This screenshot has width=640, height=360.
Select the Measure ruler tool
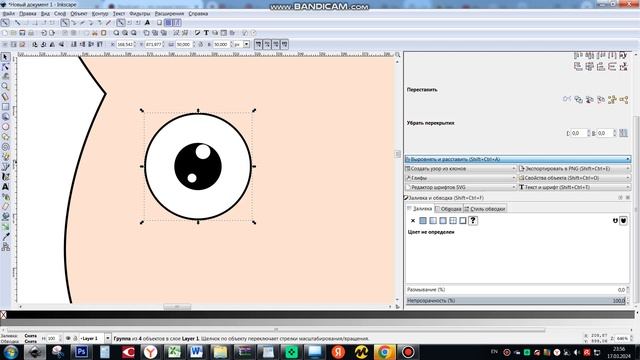[5, 97]
